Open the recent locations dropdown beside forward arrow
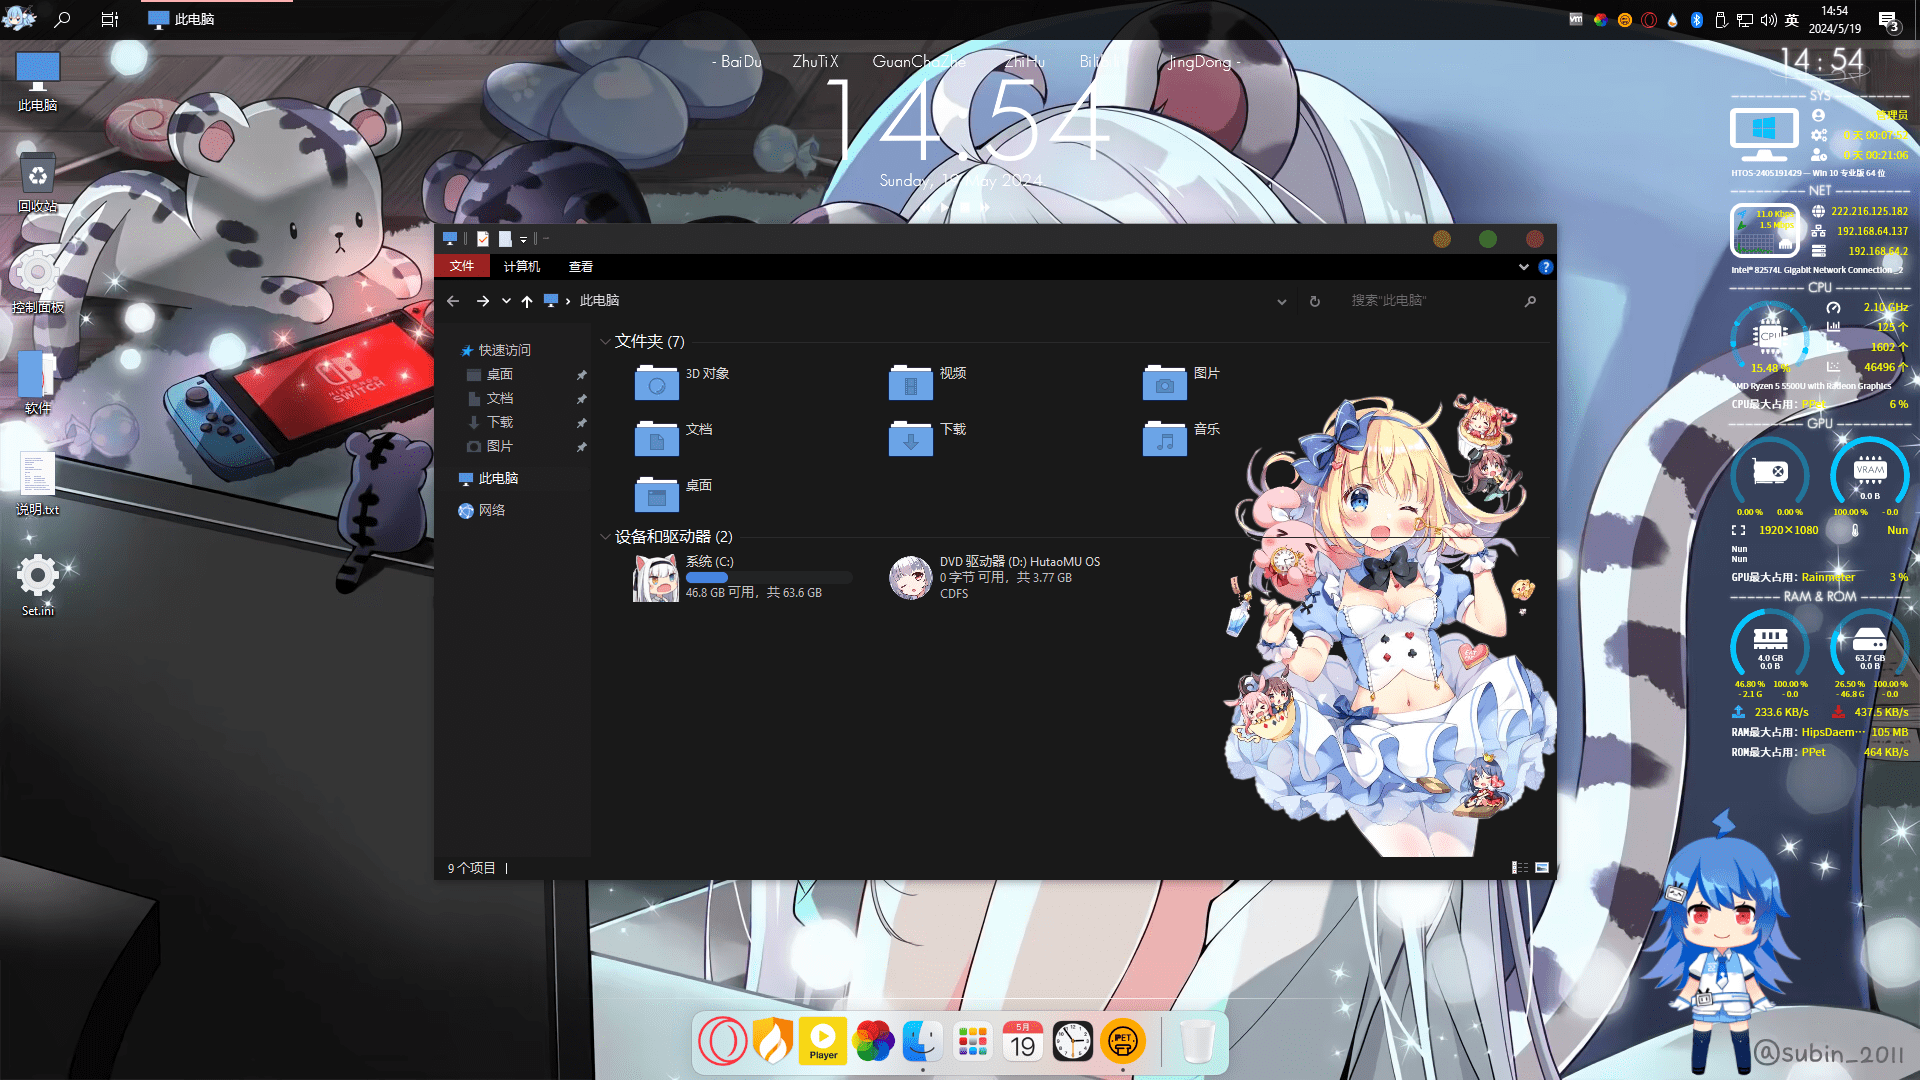 pyautogui.click(x=506, y=301)
